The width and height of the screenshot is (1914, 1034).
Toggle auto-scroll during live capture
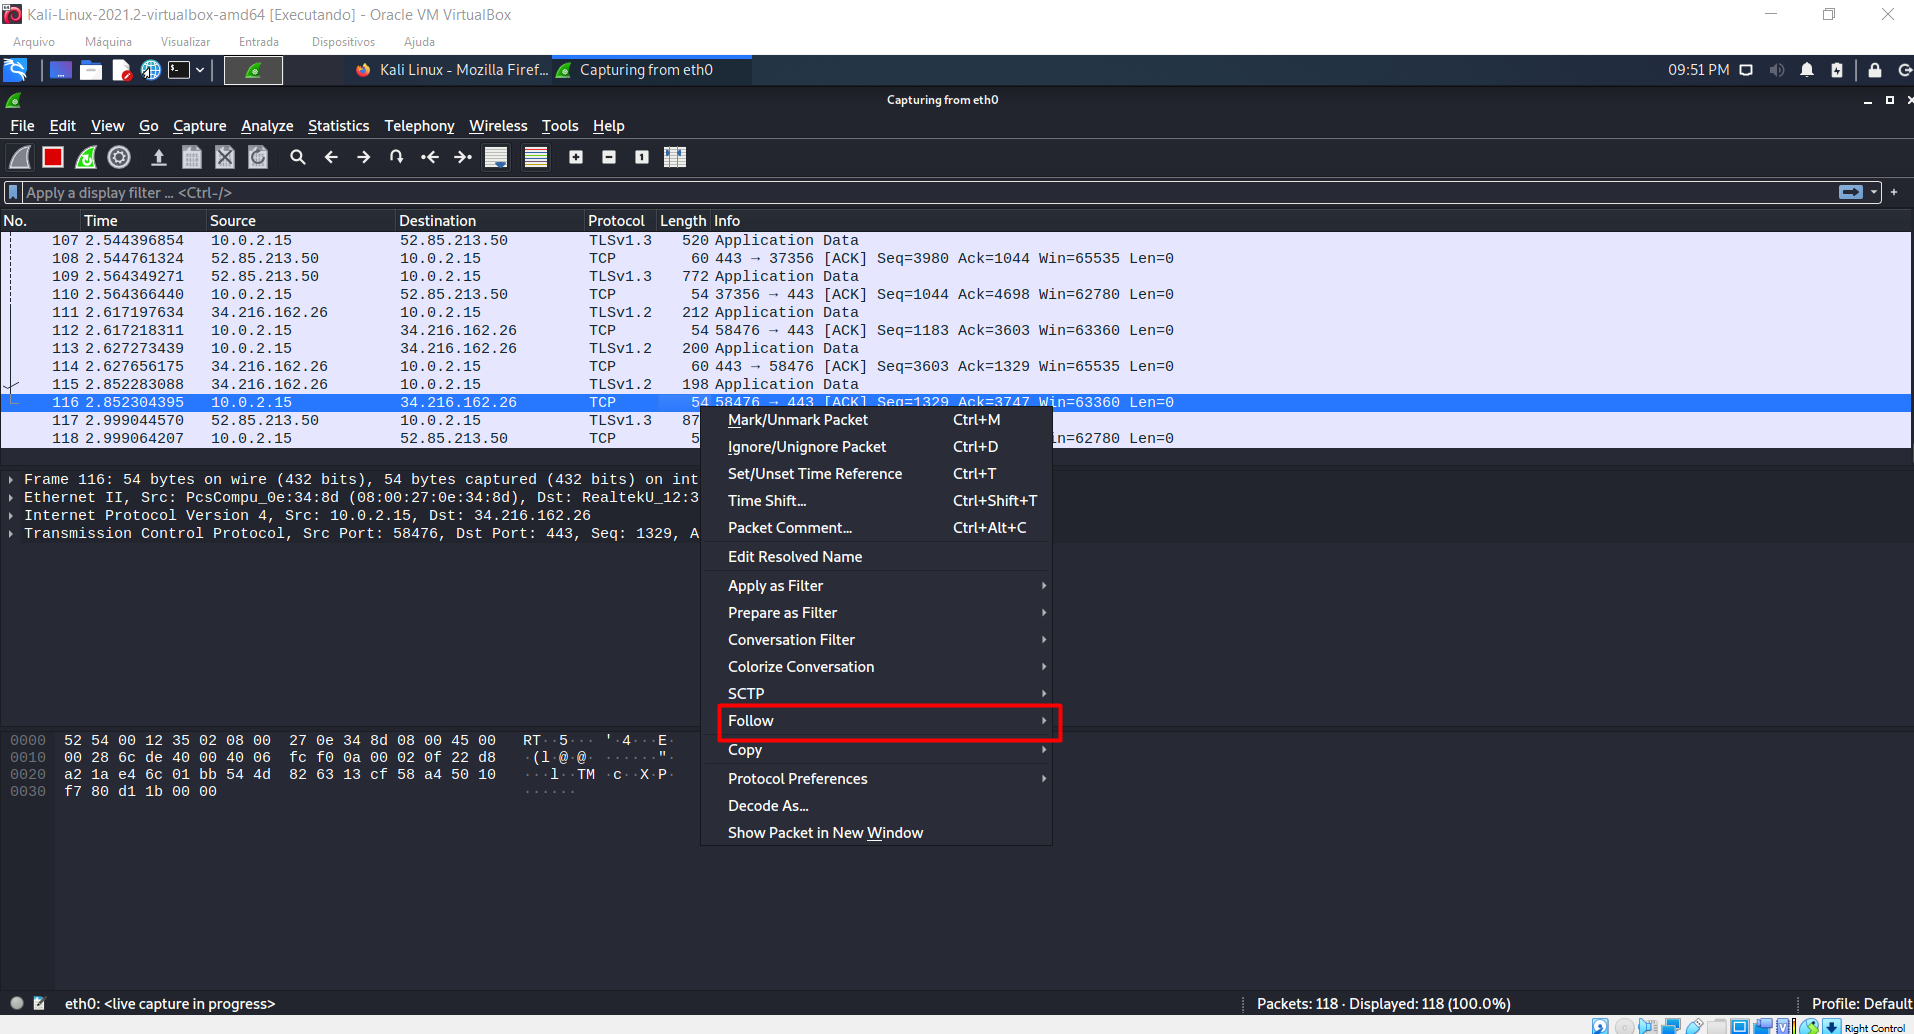495,157
